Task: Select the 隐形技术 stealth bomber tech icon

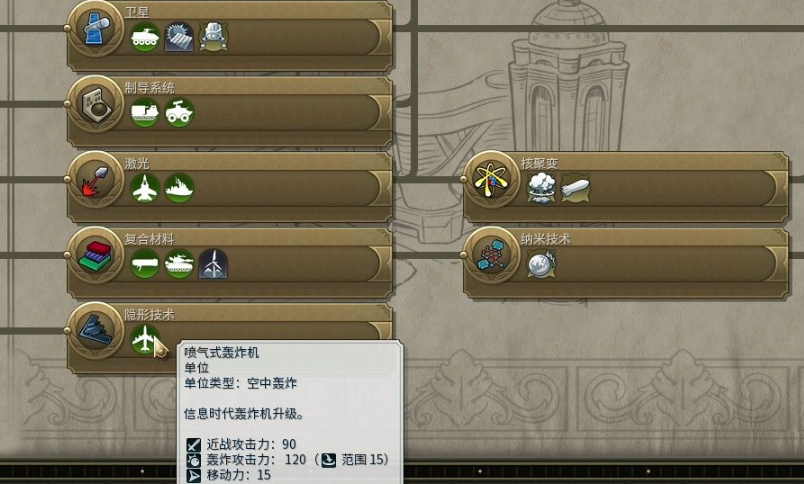Action: (96, 330)
